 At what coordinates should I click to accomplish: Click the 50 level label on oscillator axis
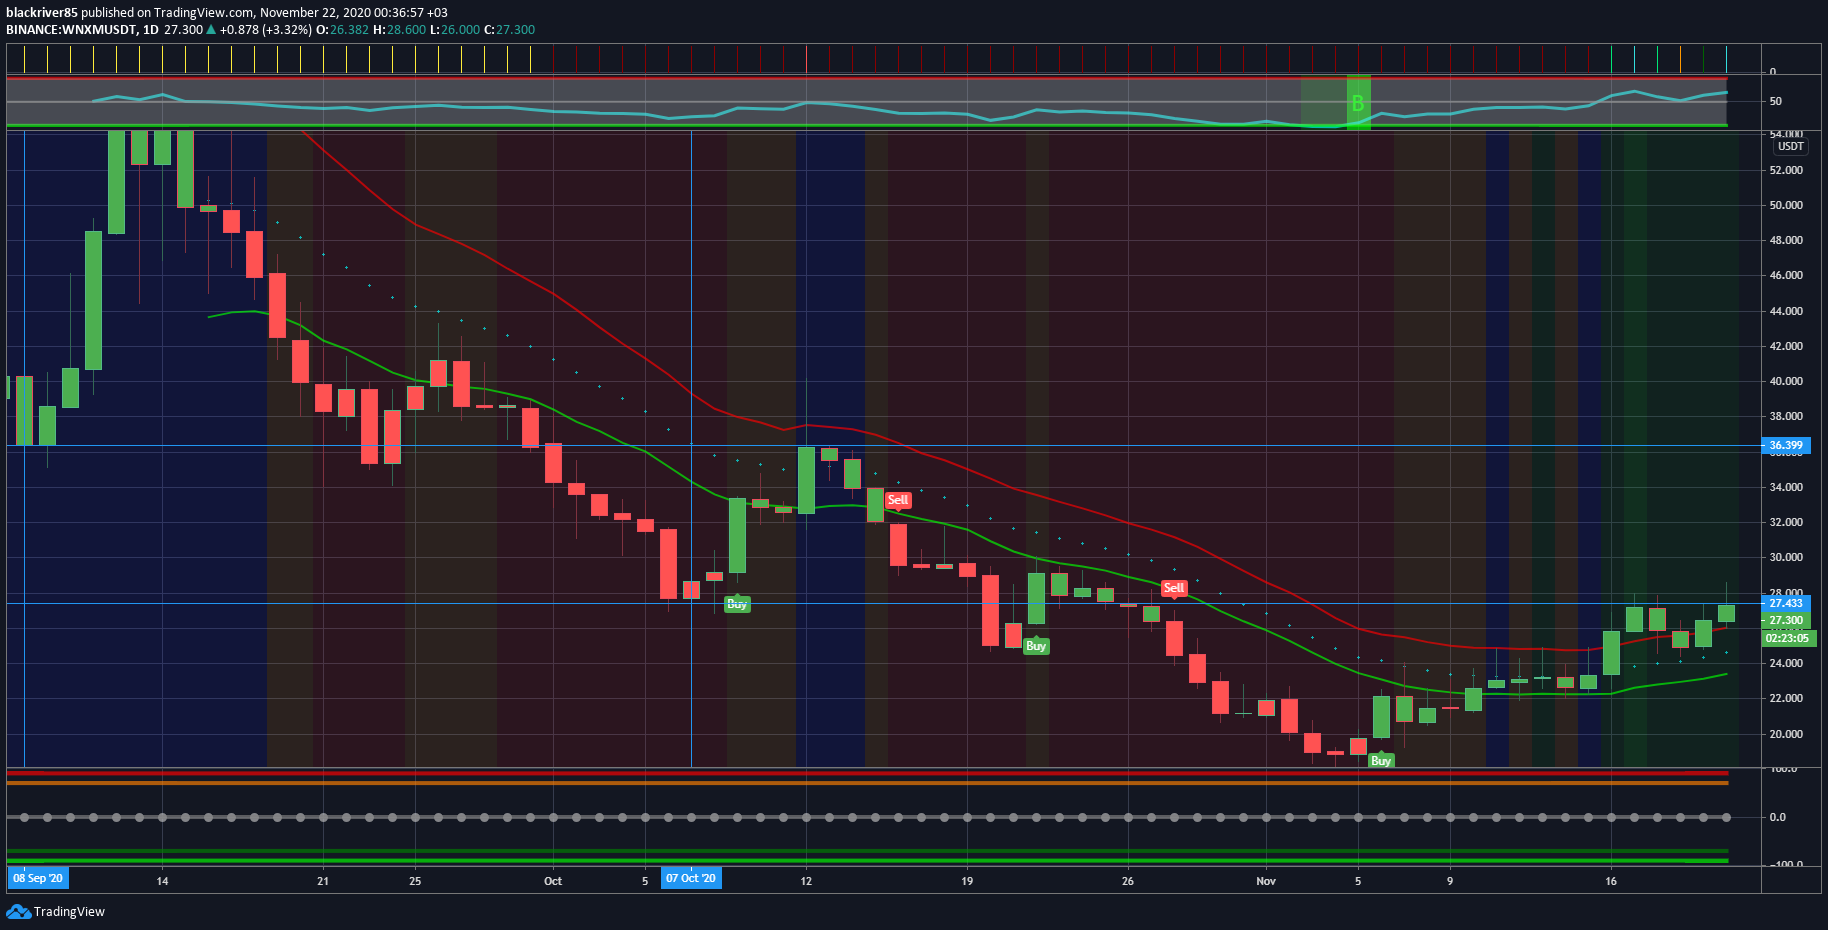1775,101
